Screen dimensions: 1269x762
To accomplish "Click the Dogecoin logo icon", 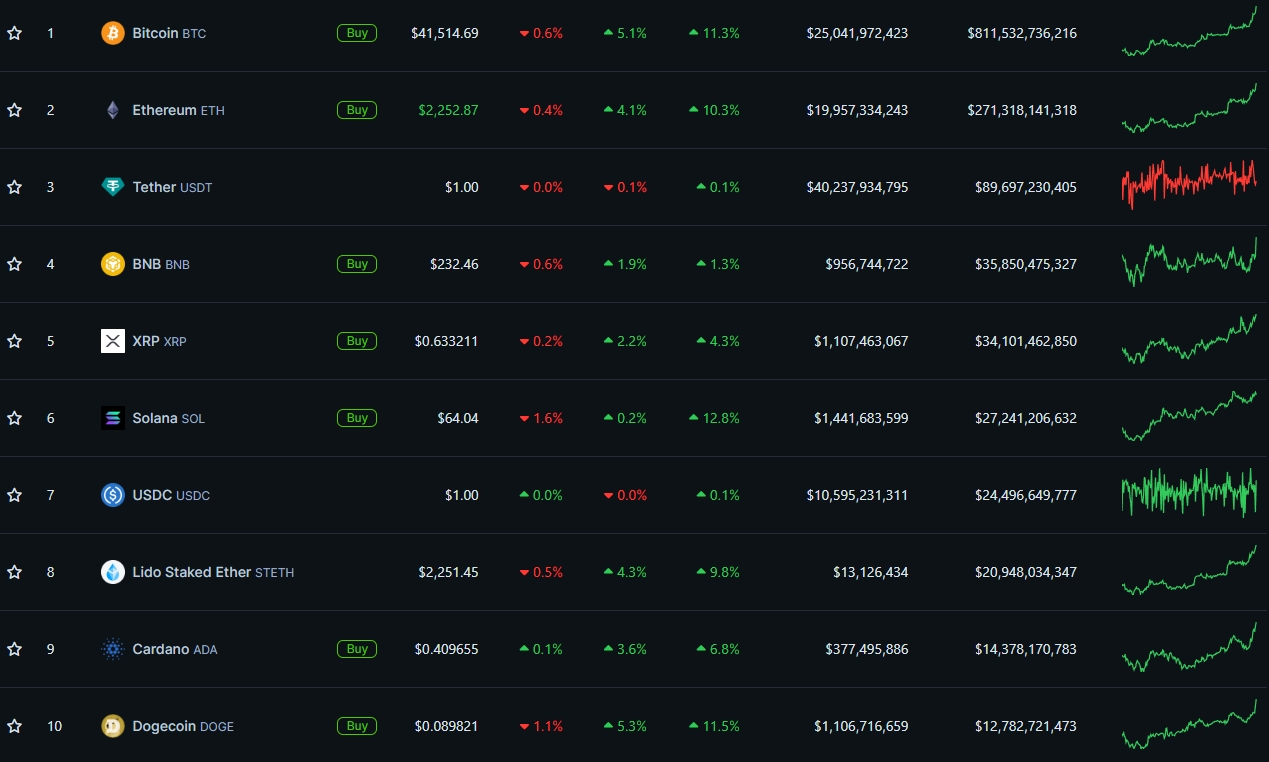I will click(x=113, y=726).
